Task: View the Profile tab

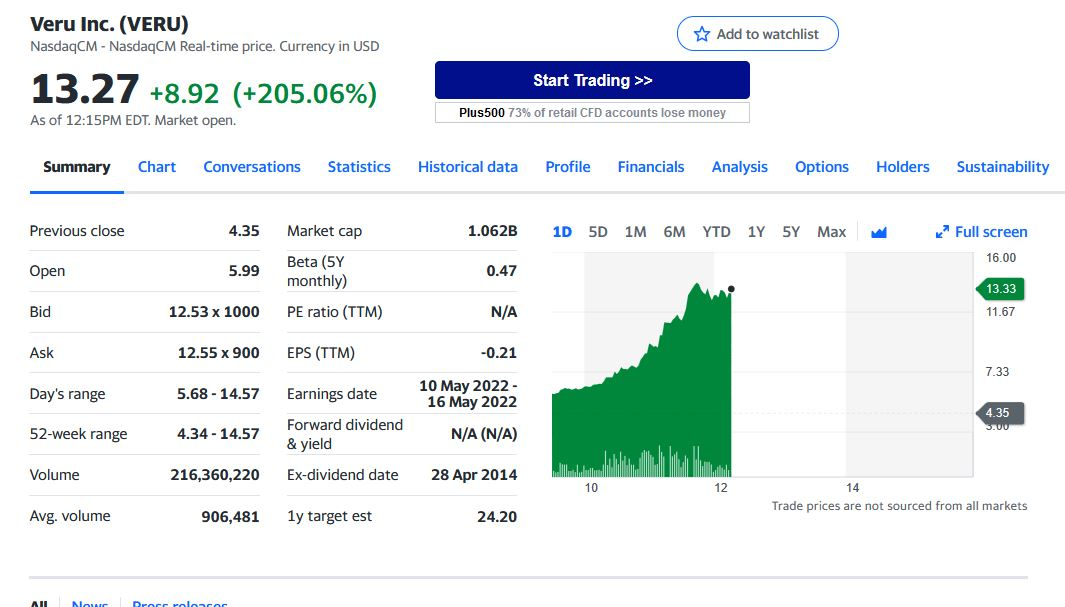Action: [x=568, y=167]
